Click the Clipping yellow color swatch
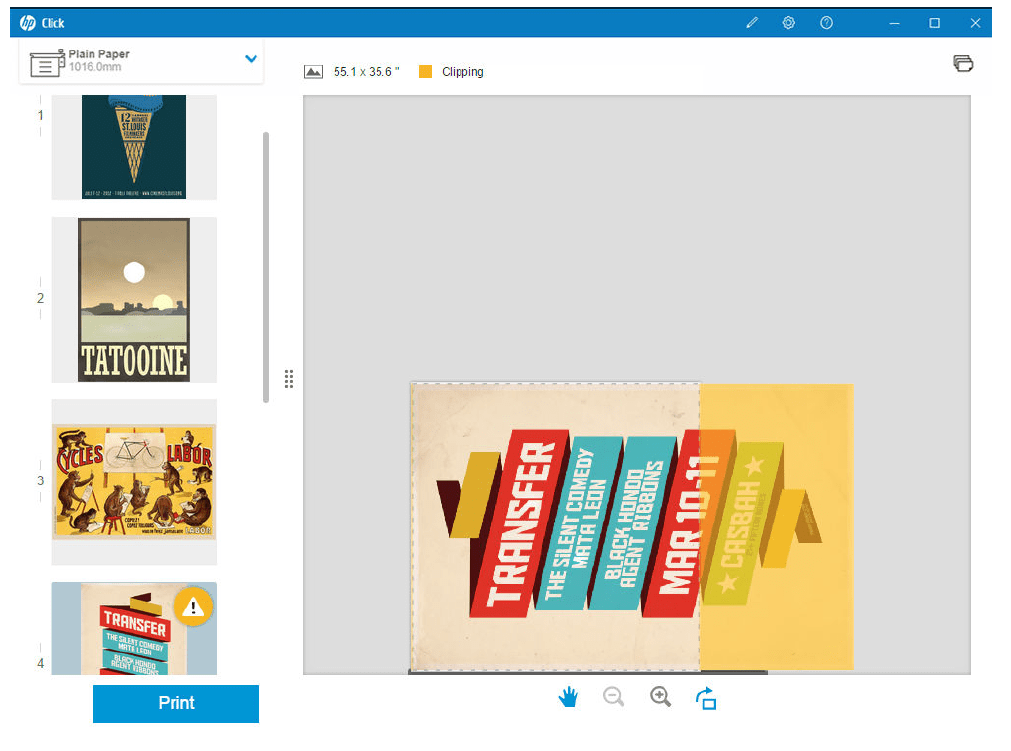 click(x=426, y=71)
